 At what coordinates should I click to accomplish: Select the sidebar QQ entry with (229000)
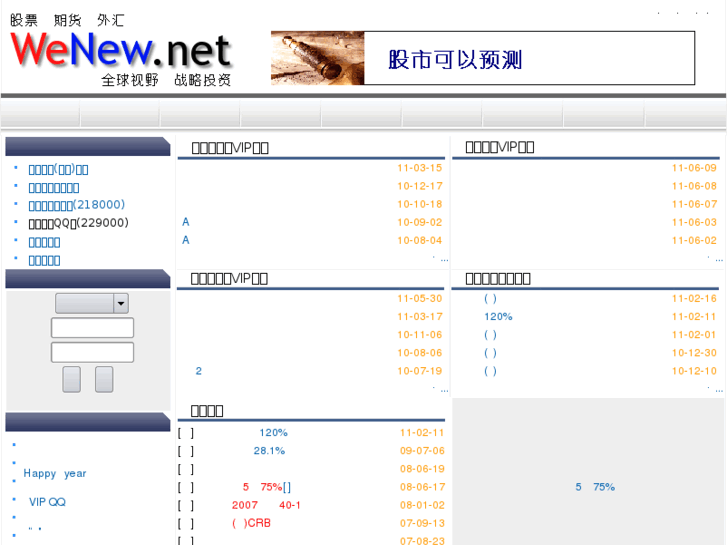pos(78,223)
